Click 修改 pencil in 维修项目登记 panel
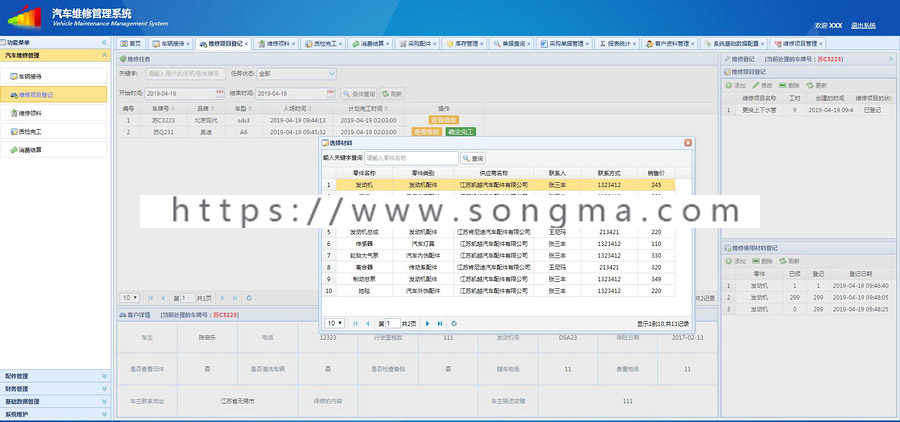 tap(762, 85)
